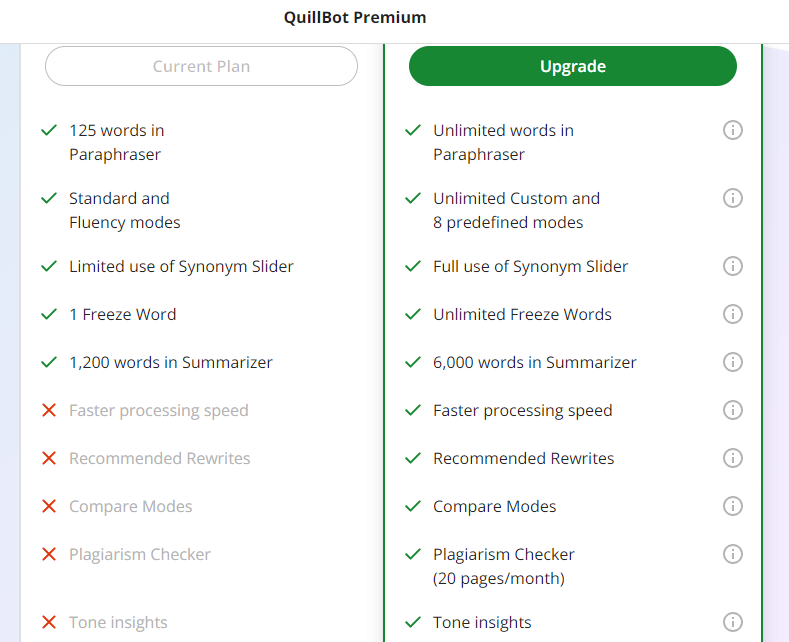
Task: Show info for Compare Modes feature
Action: [733, 506]
